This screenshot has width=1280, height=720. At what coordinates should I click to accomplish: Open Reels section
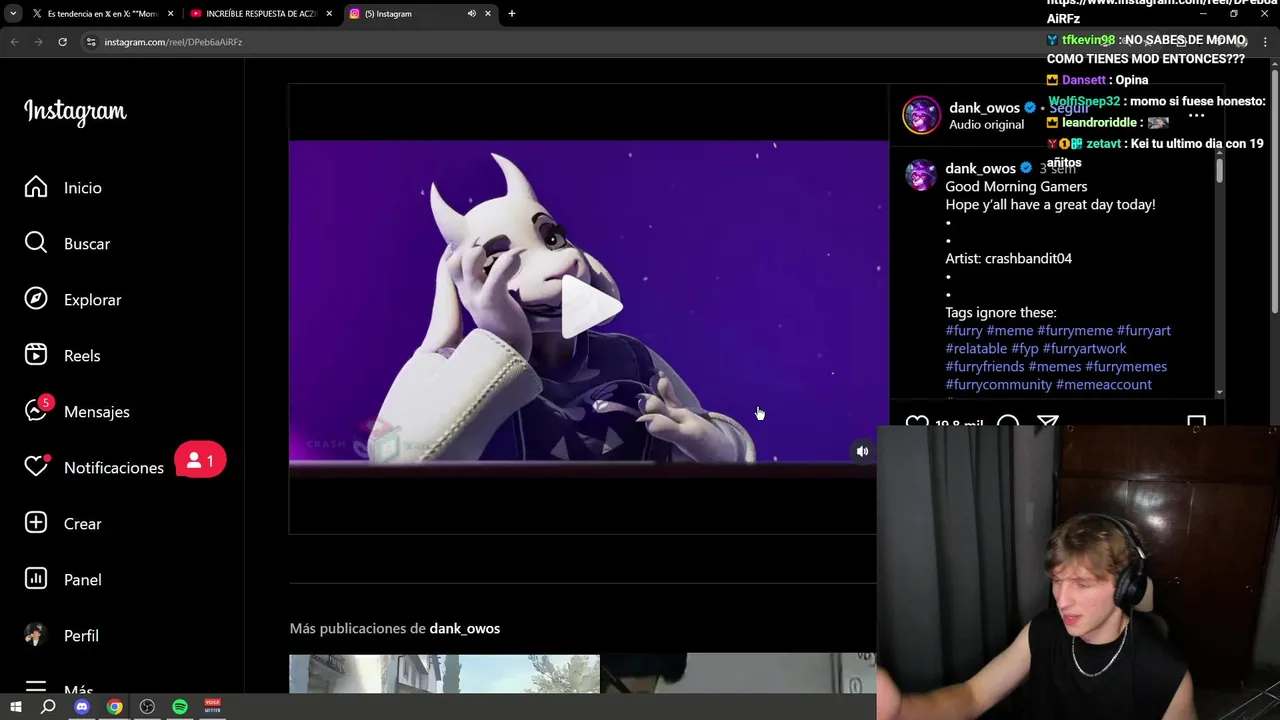(x=62, y=356)
